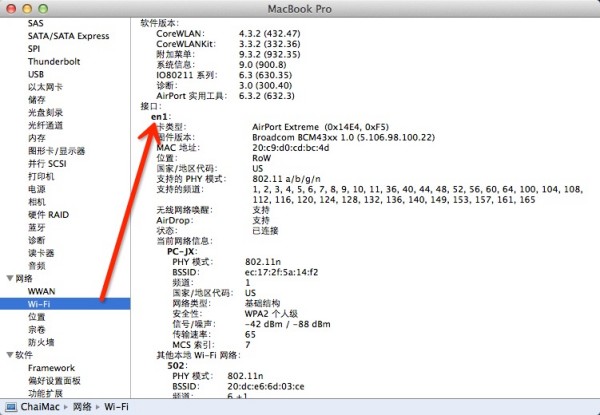The image size is (600, 415).
Task: Click the 已连接 status value
Action: coord(265,231)
